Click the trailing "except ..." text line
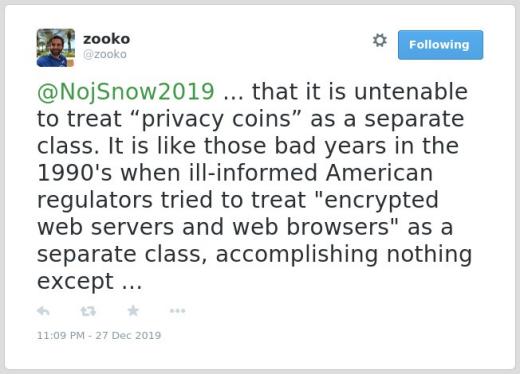The image size is (520, 374). [x=90, y=281]
